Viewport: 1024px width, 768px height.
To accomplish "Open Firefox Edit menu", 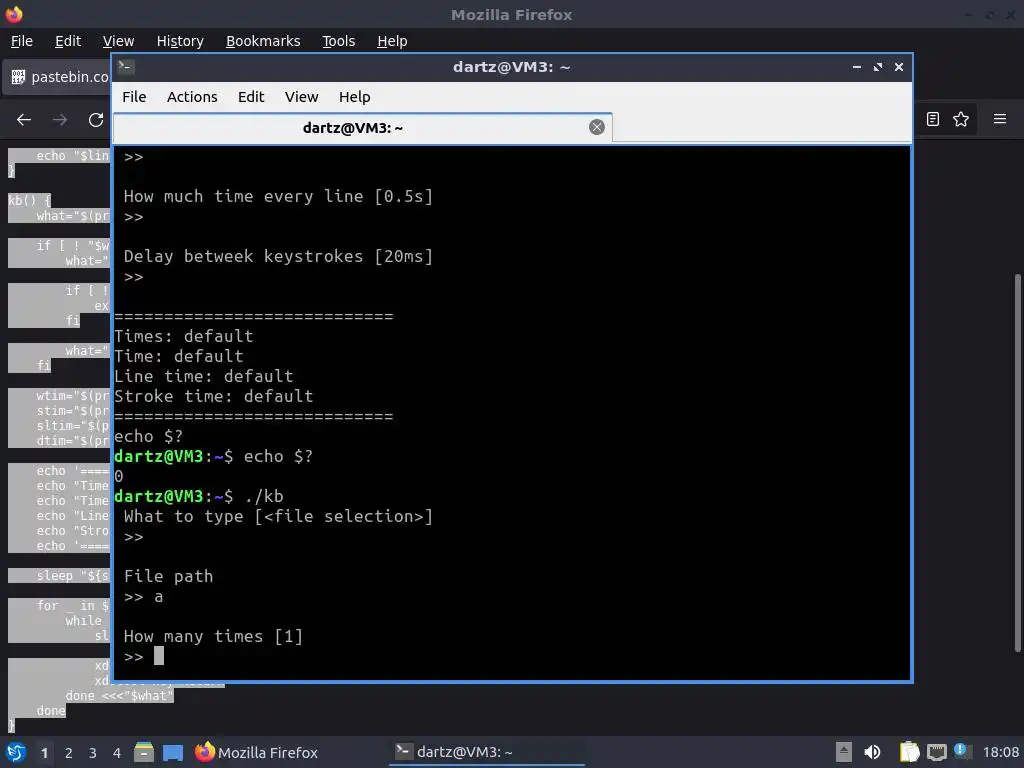I will click(x=68, y=41).
